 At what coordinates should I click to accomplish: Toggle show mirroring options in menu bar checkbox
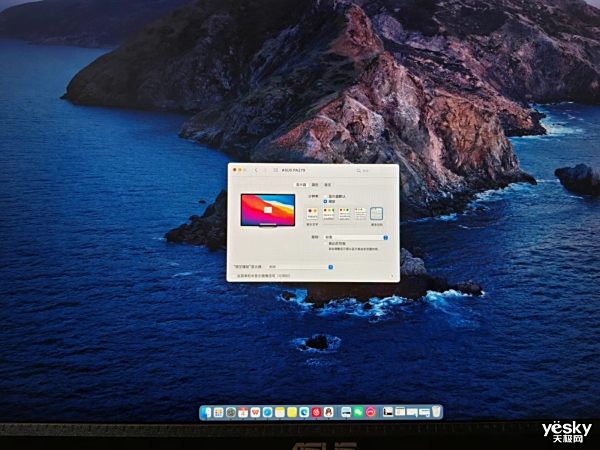234,276
